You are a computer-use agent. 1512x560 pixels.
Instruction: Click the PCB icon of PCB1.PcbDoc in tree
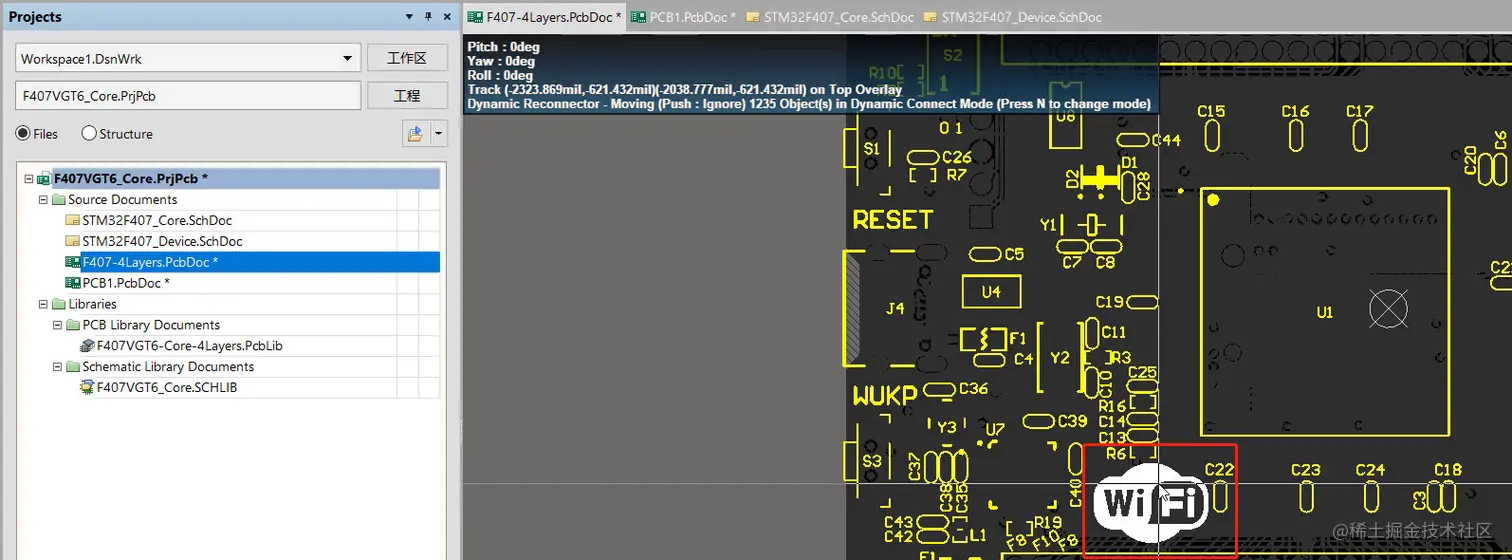[x=72, y=283]
